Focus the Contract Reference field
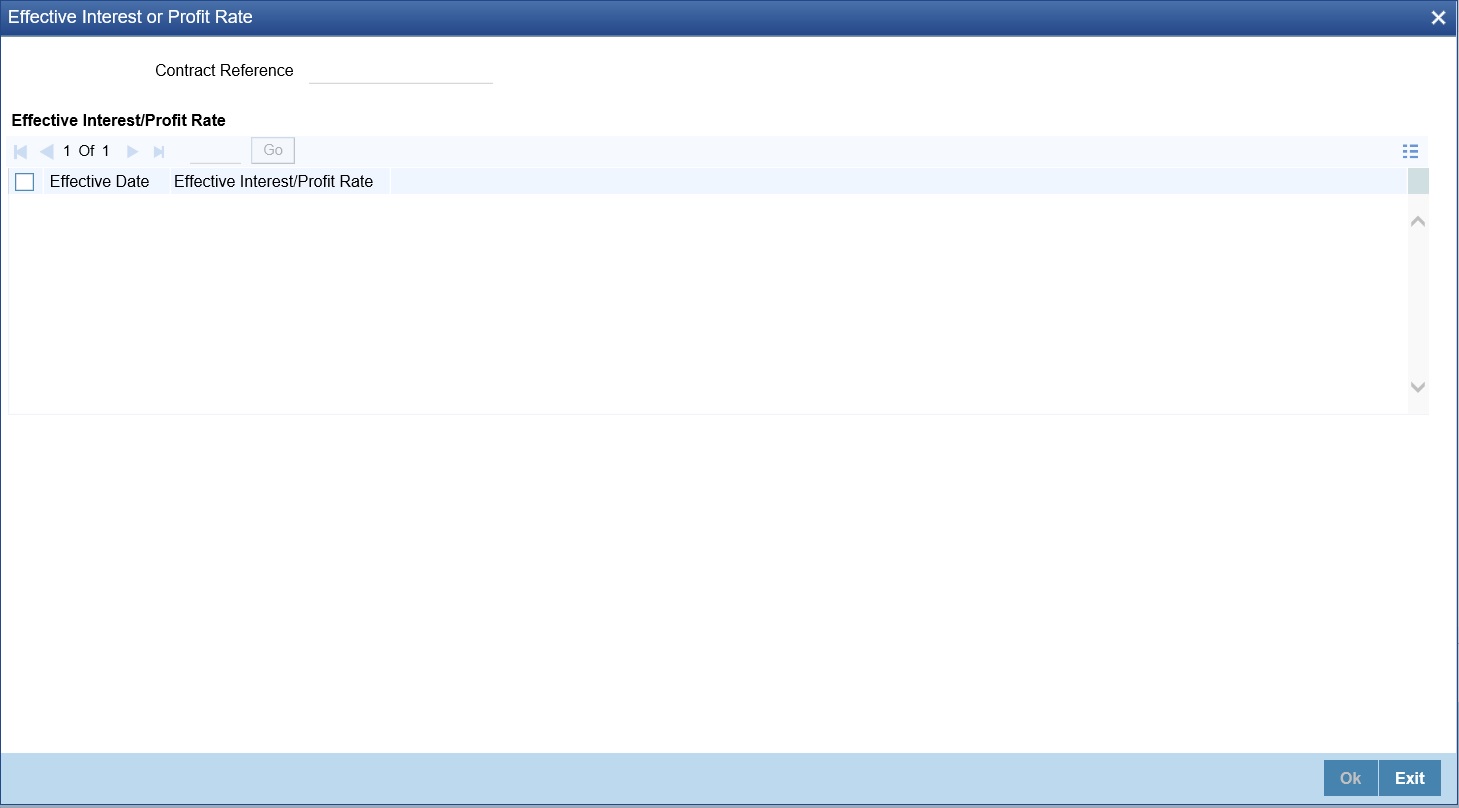The width and height of the screenshot is (1459, 808). (401, 70)
